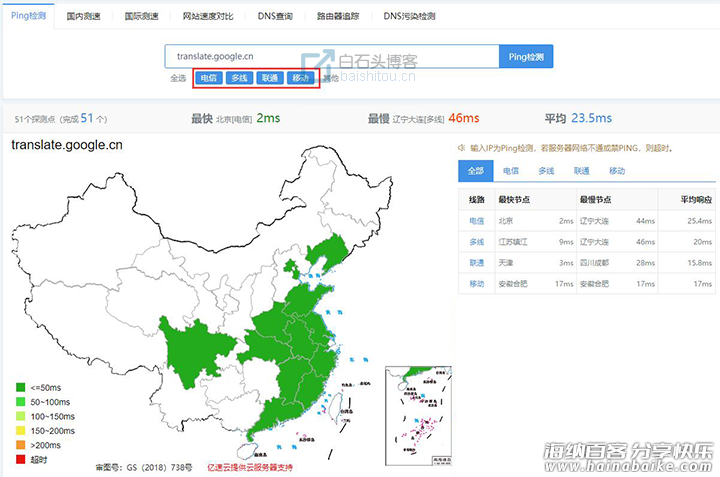Select the 联通 results tab
Image resolution: width=720 pixels, height=477 pixels.
pyautogui.click(x=581, y=171)
